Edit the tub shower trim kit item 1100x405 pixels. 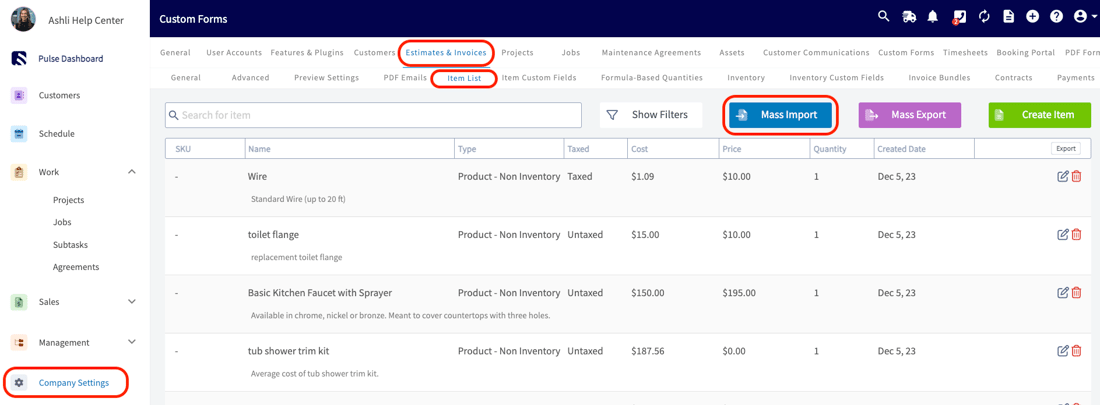[1062, 351]
